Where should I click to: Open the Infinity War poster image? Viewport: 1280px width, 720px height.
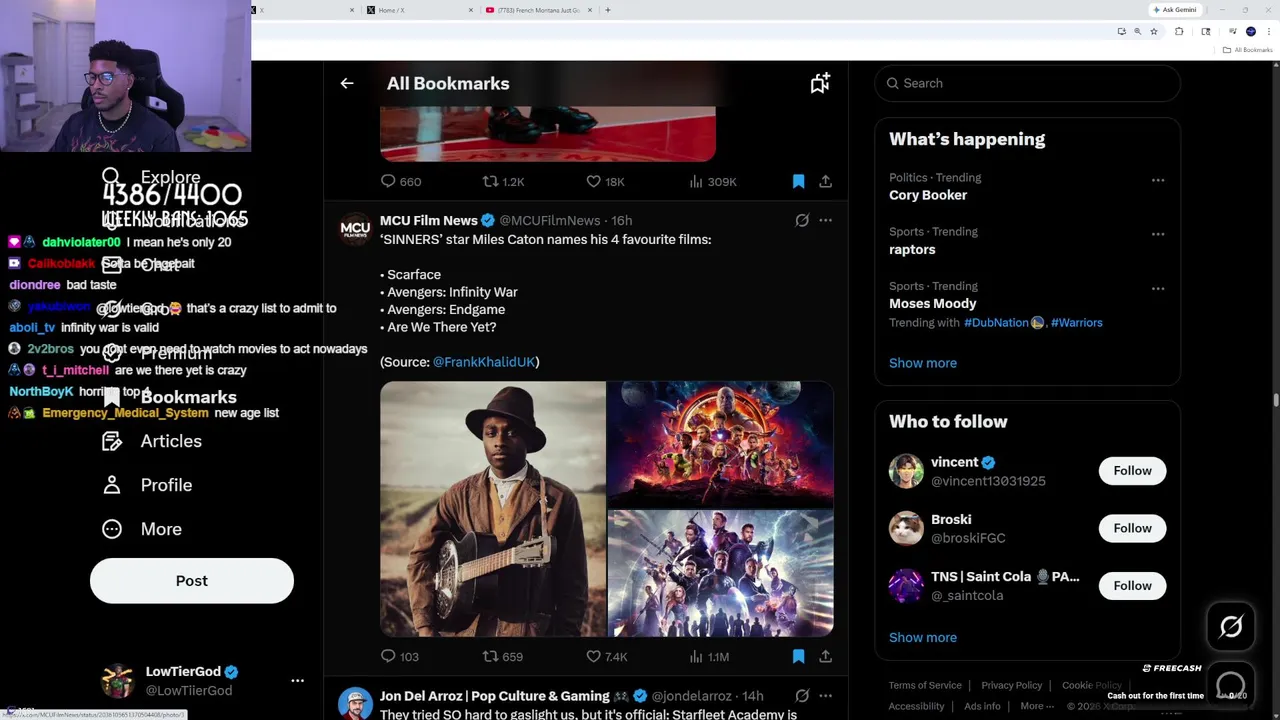721,444
